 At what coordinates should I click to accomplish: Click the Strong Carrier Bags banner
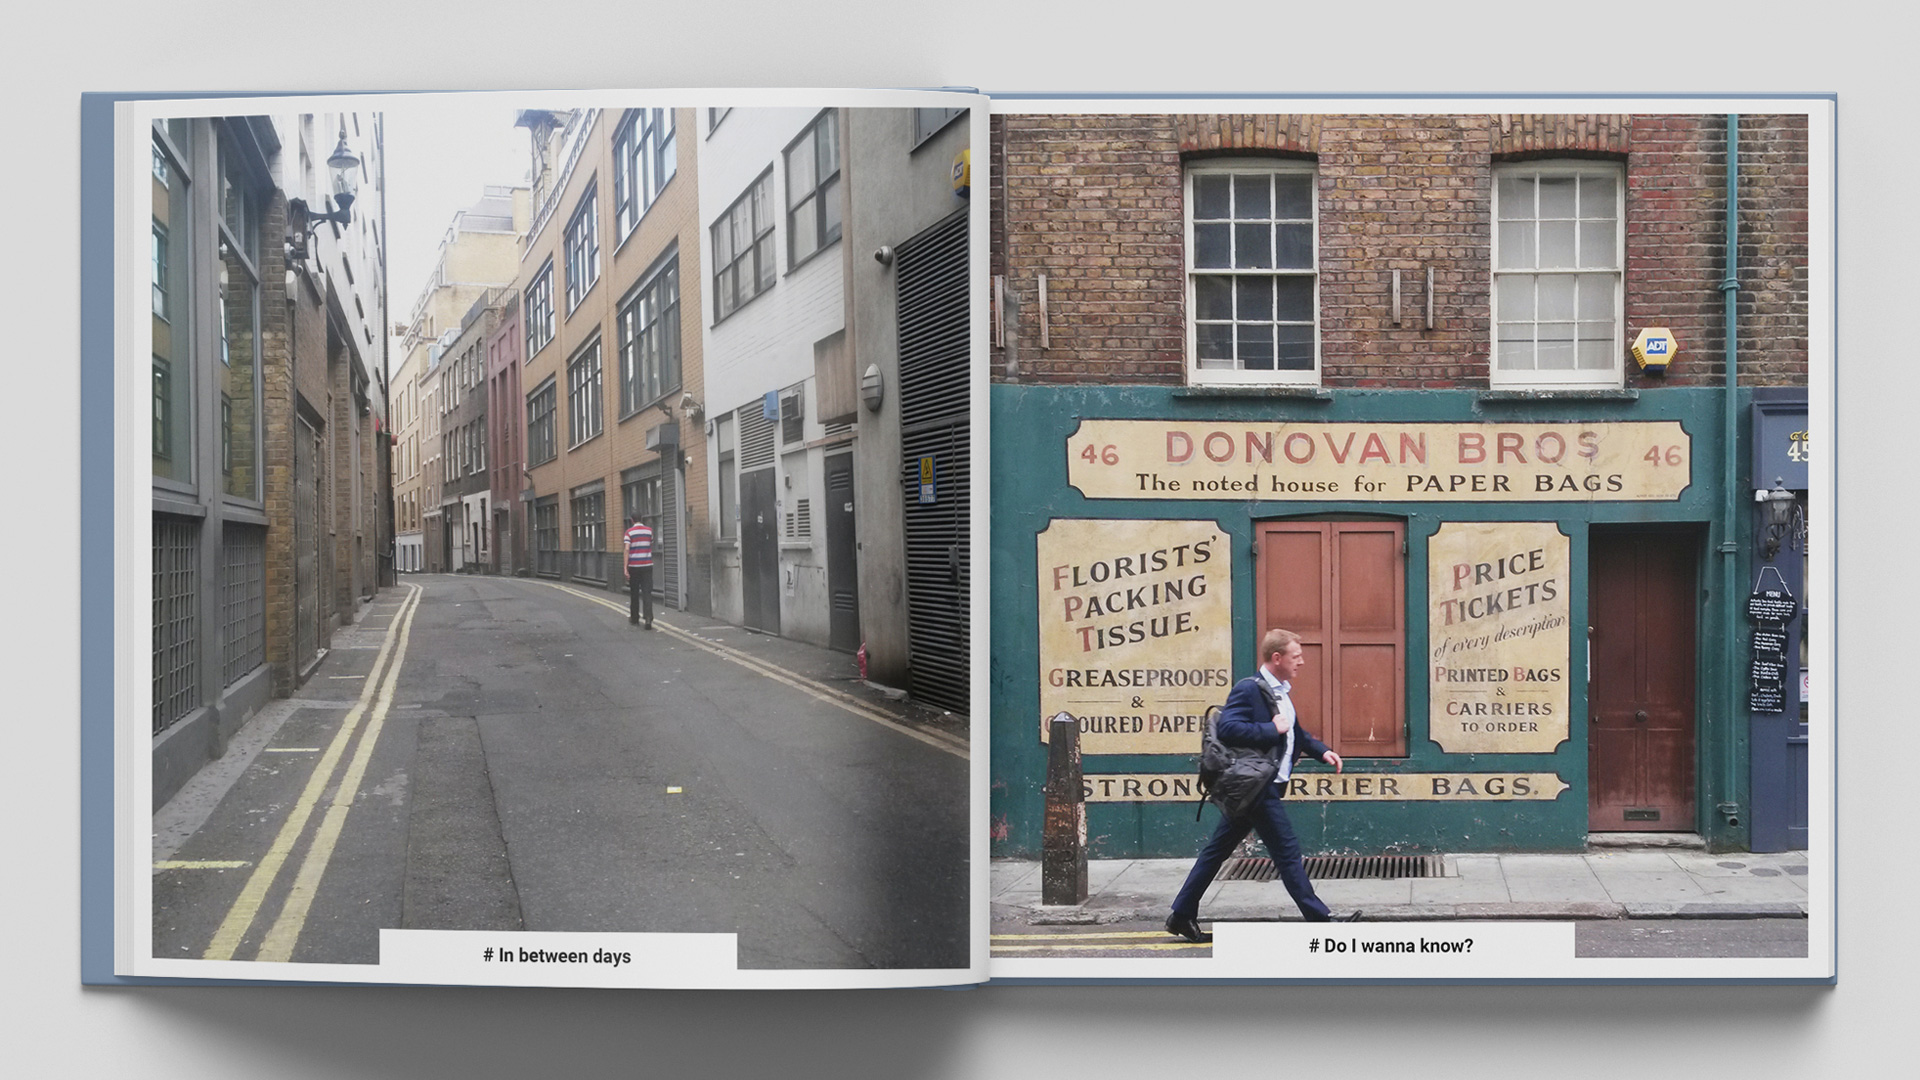click(x=1400, y=787)
